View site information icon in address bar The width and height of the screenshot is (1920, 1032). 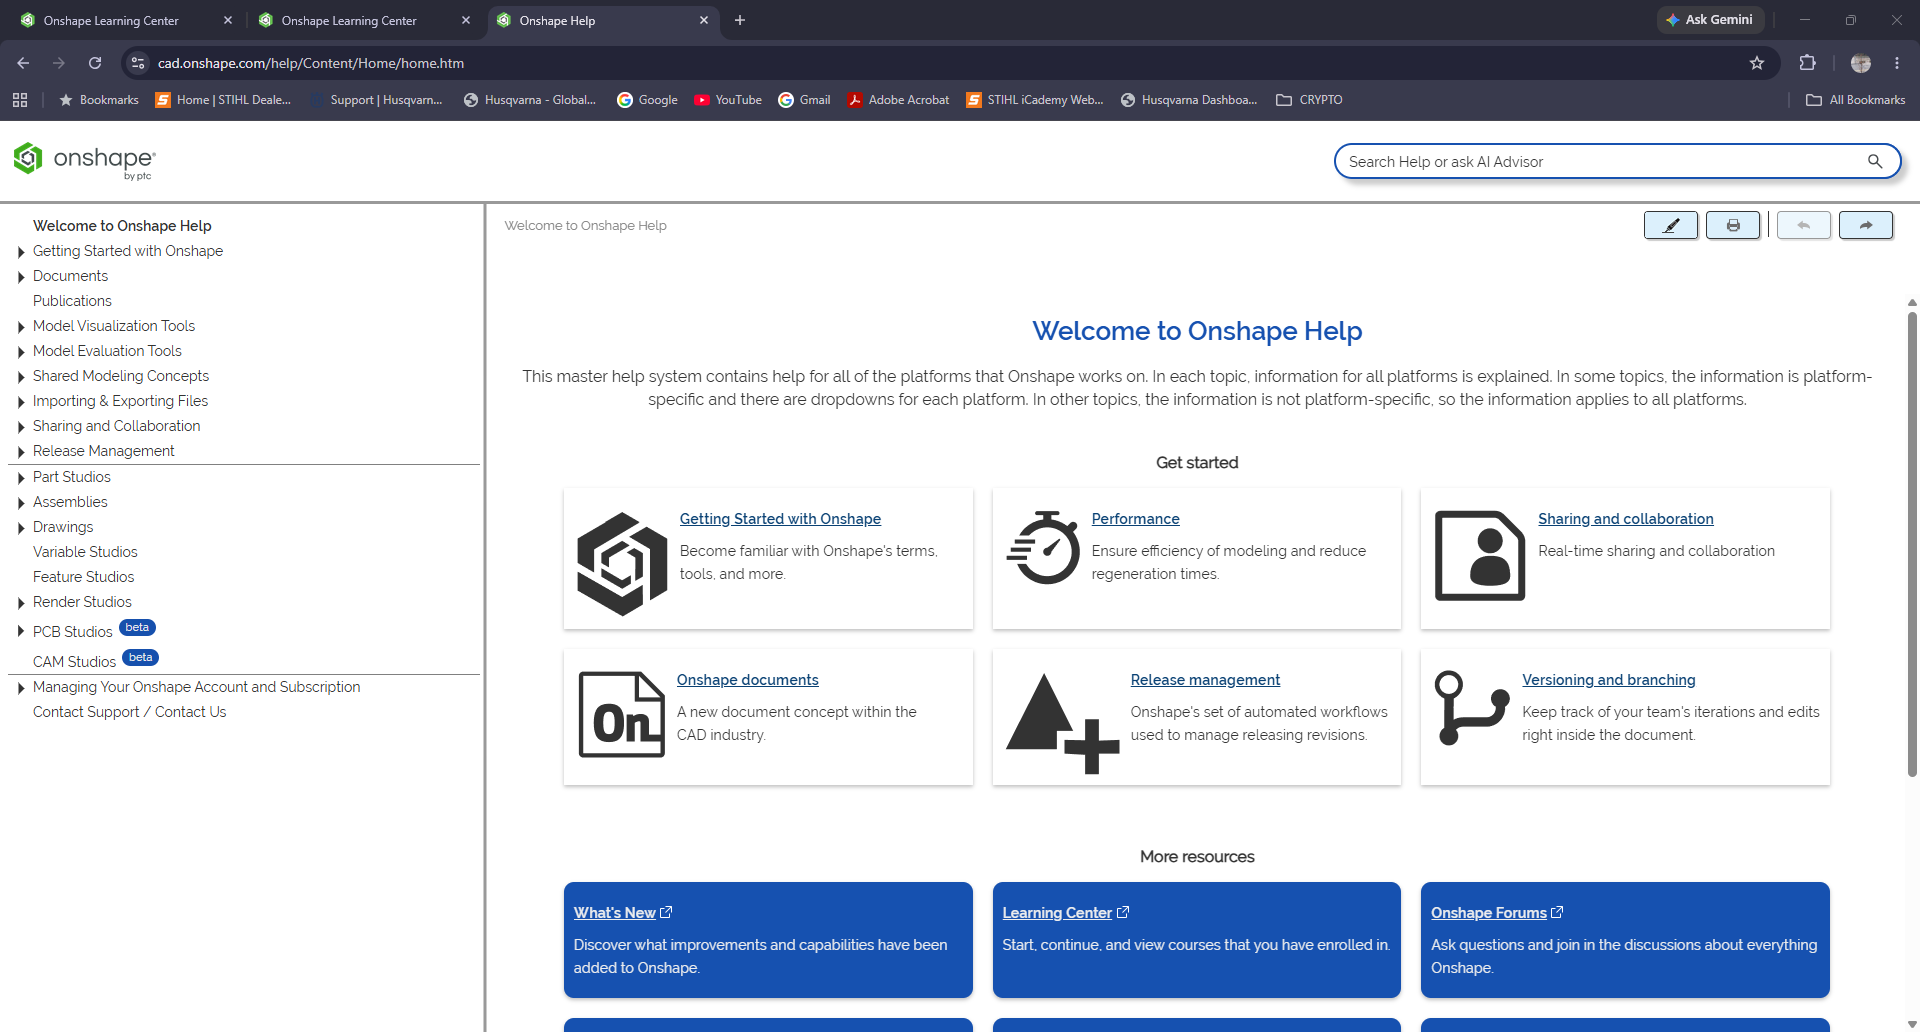[x=138, y=63]
